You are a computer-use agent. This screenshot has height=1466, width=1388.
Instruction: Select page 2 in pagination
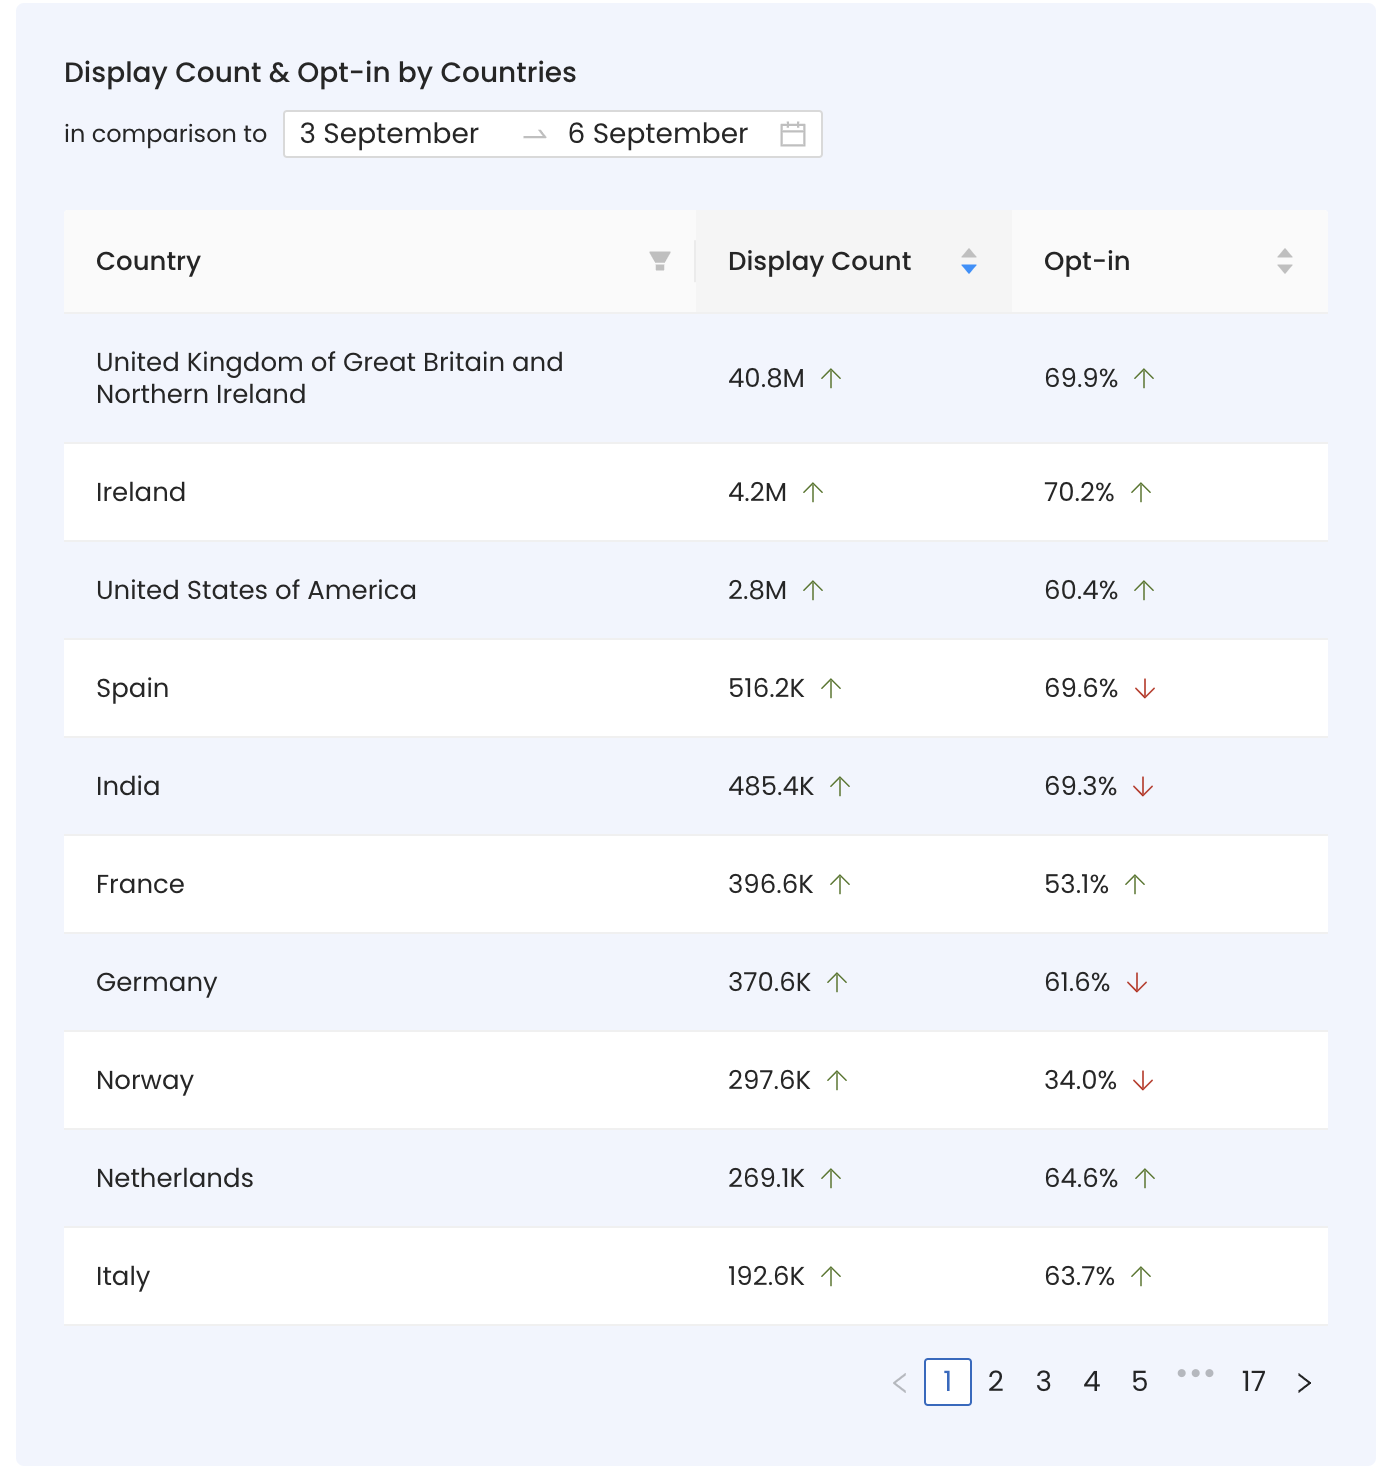click(x=995, y=1382)
